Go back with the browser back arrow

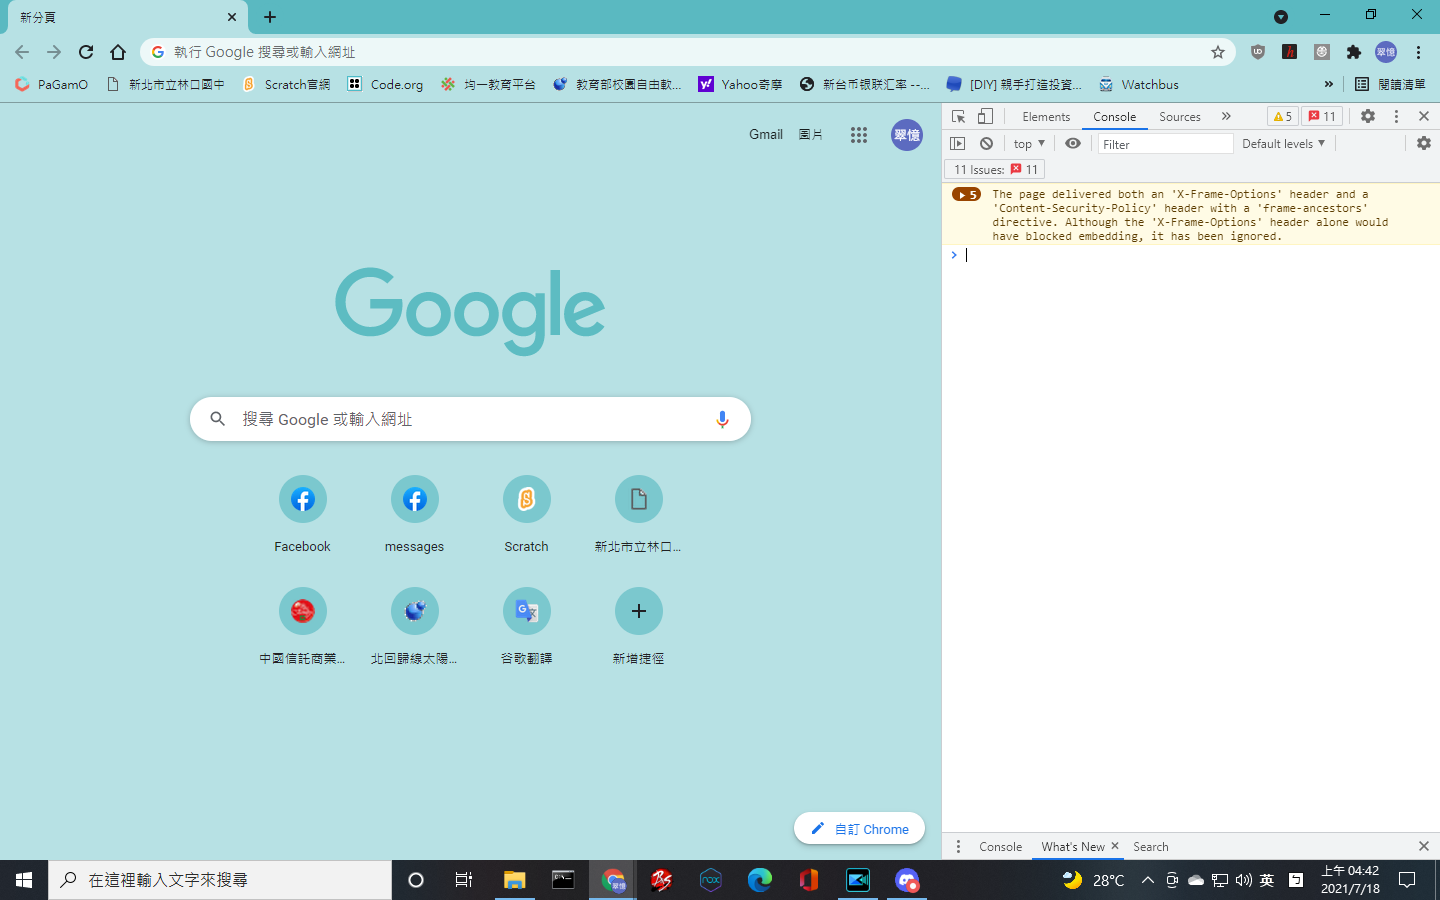pos(22,52)
